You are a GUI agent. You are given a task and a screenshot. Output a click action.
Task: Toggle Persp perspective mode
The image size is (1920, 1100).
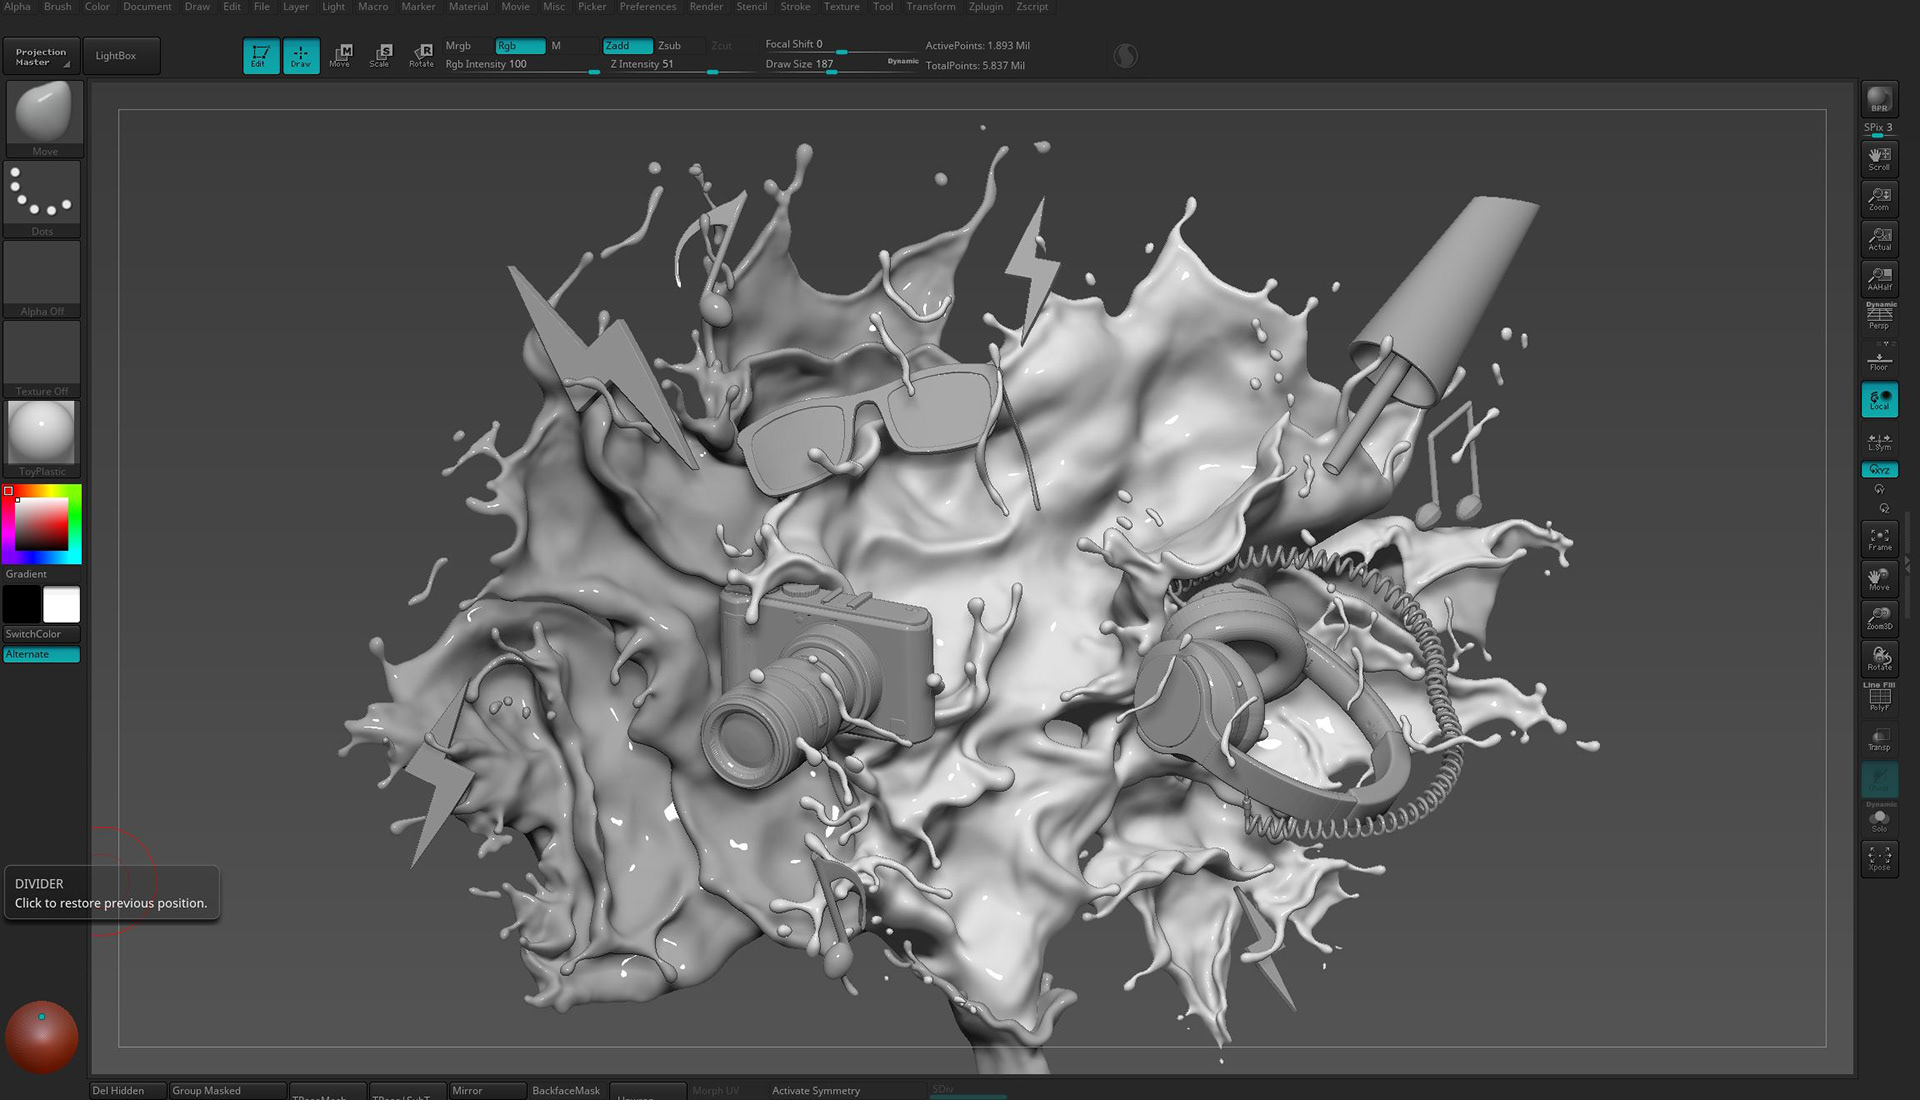click(x=1879, y=317)
